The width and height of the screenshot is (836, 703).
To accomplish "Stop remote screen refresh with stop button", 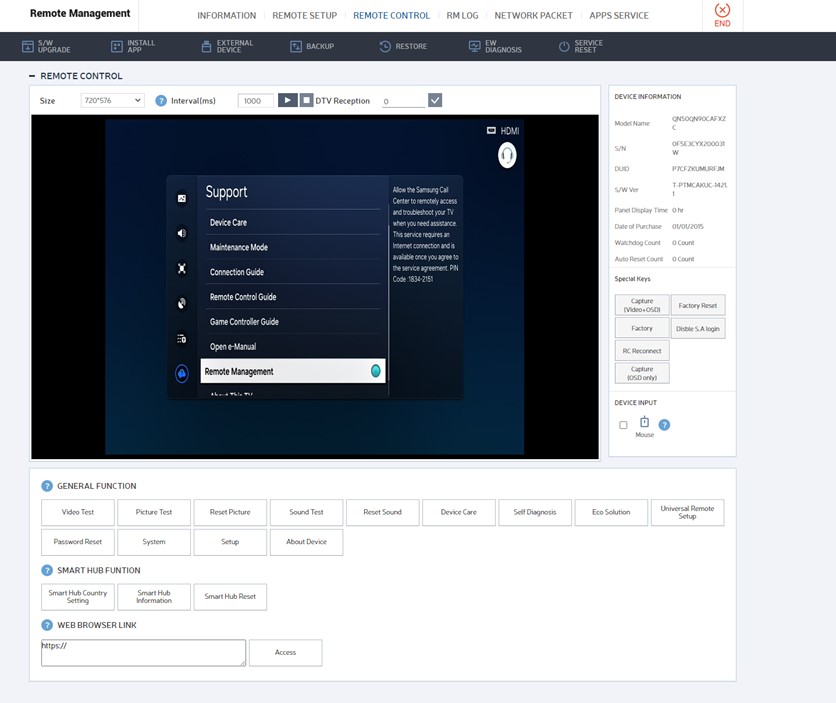I will click(306, 100).
